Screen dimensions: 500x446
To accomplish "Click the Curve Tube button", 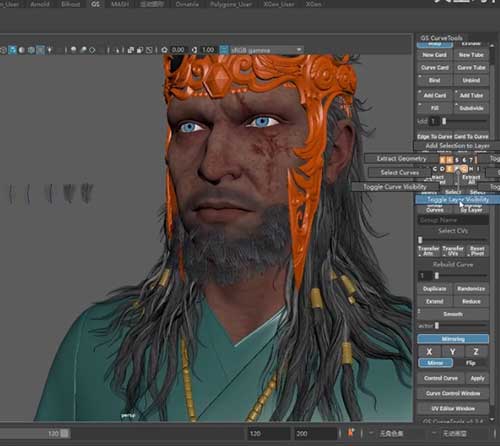I will click(471, 68).
